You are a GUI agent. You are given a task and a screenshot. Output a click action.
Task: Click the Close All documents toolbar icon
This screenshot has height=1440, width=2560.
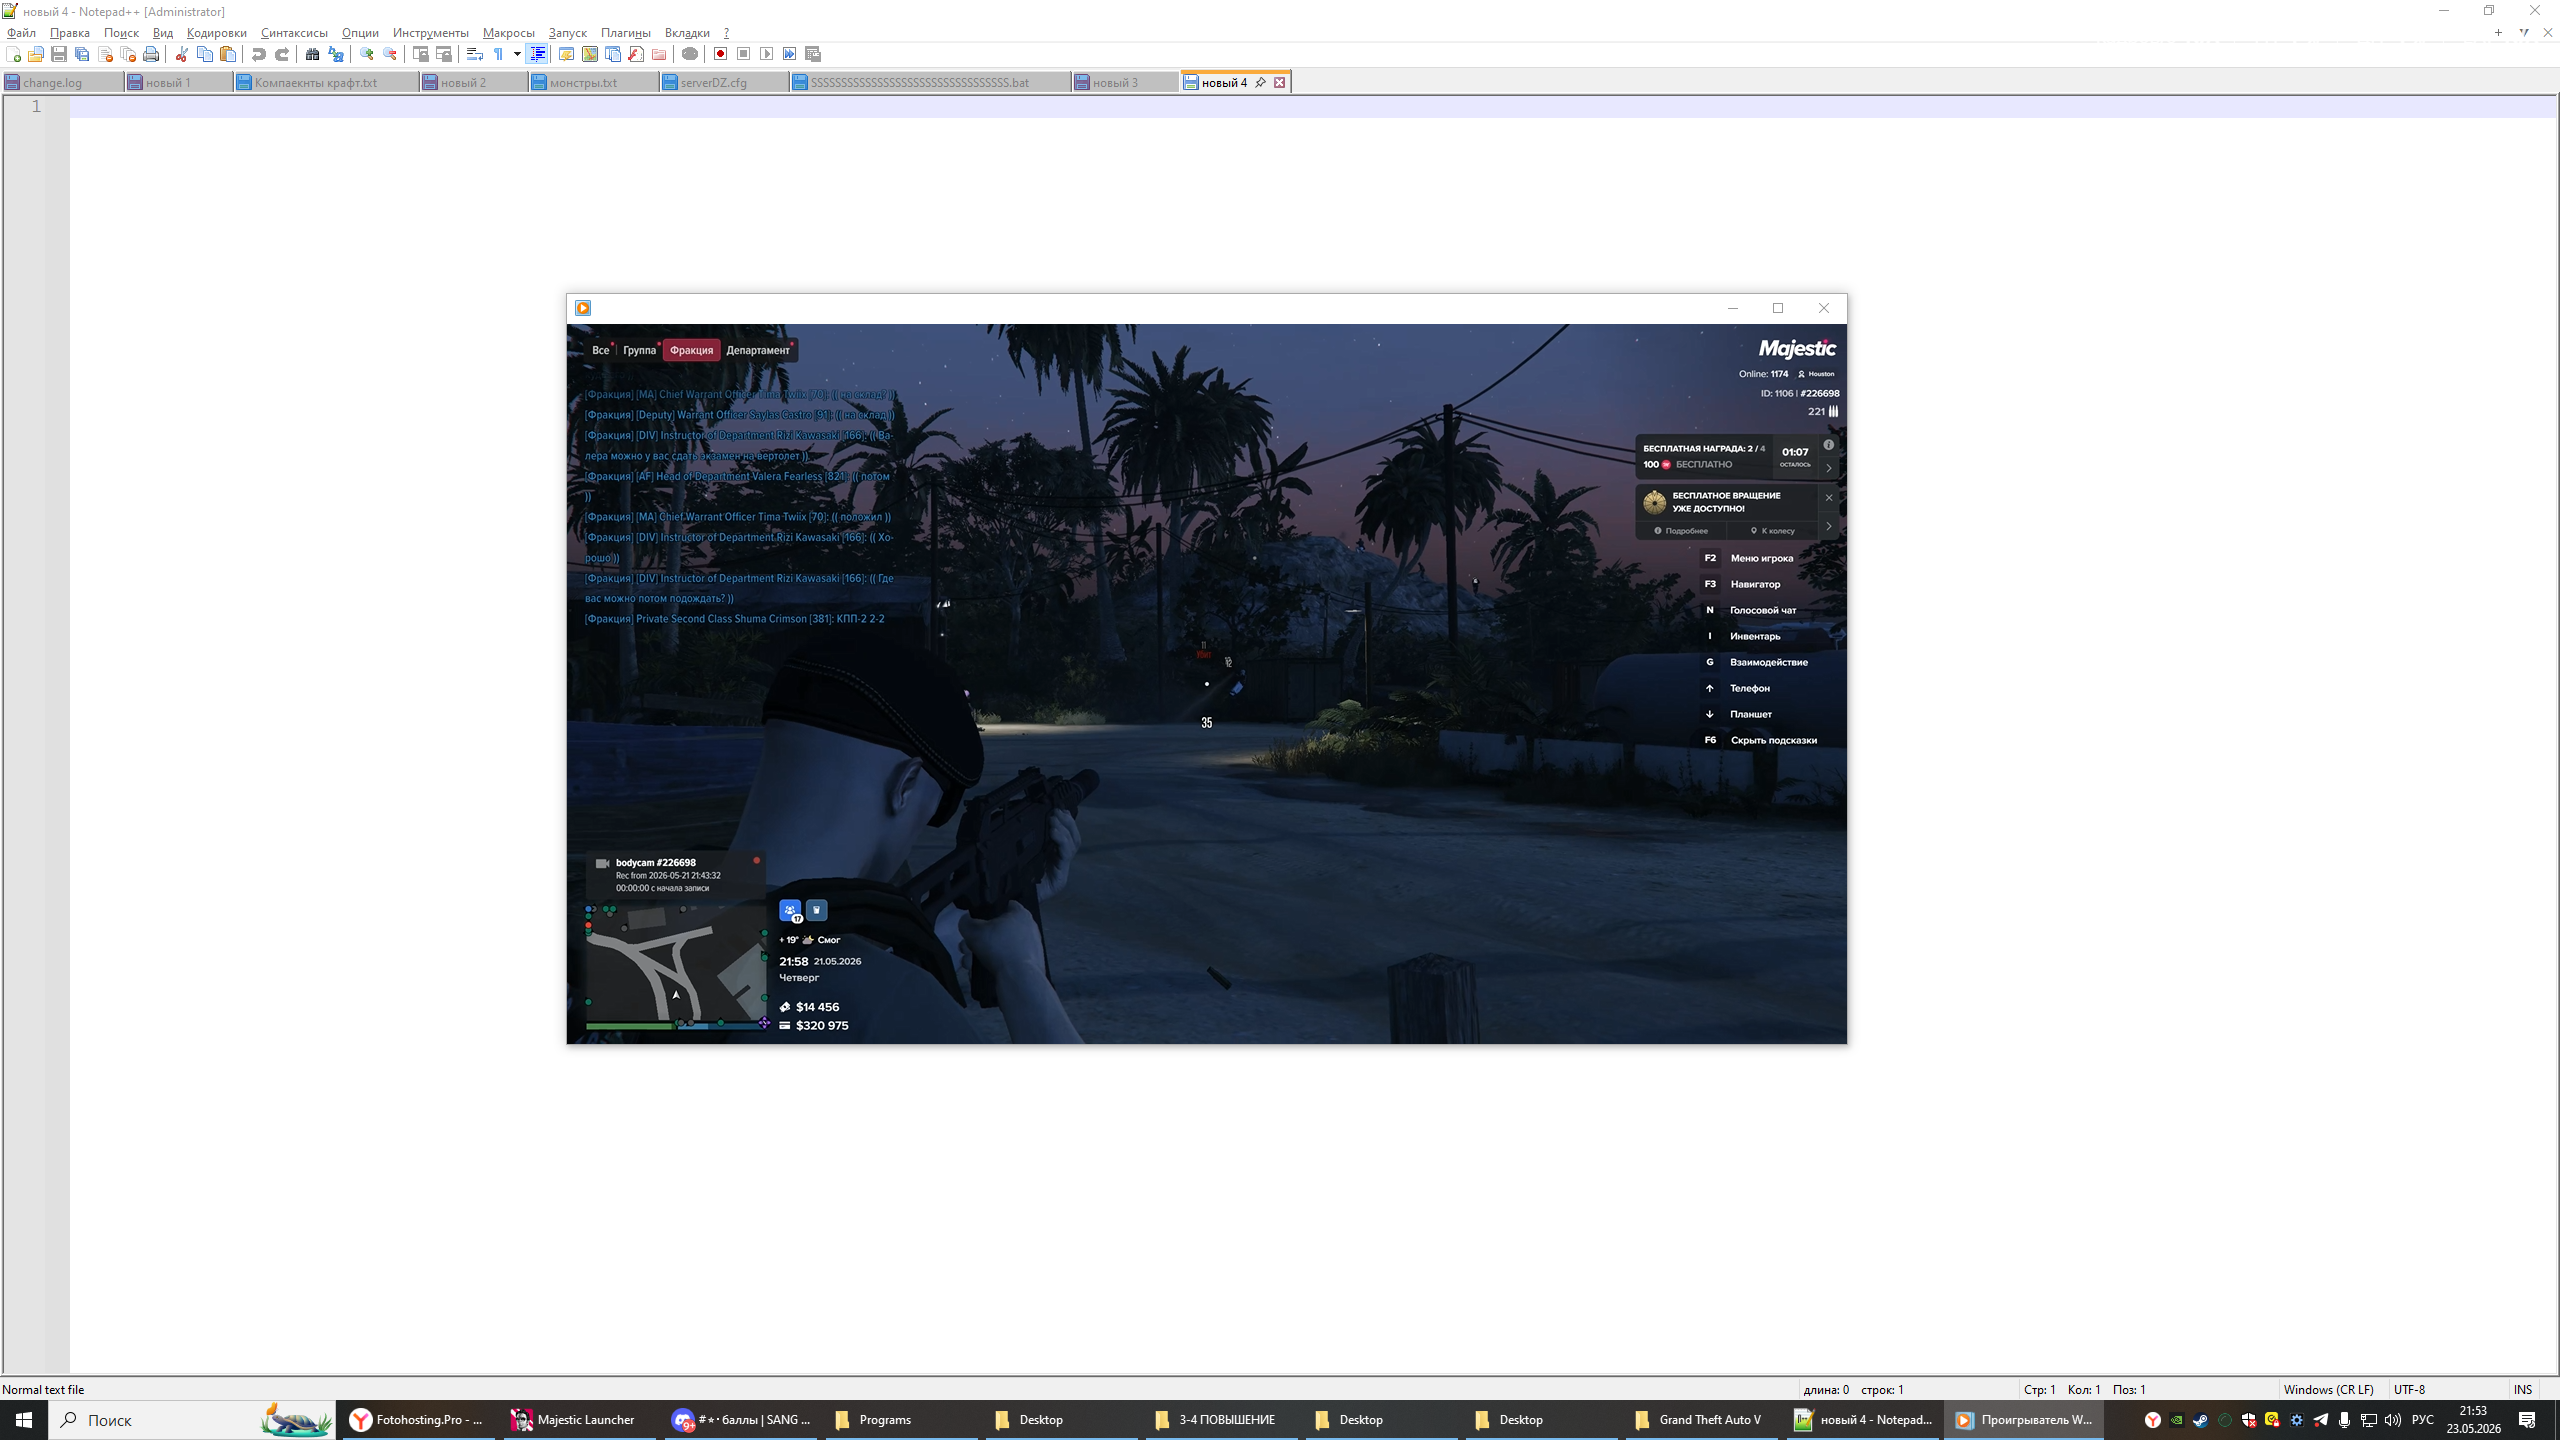tap(128, 54)
